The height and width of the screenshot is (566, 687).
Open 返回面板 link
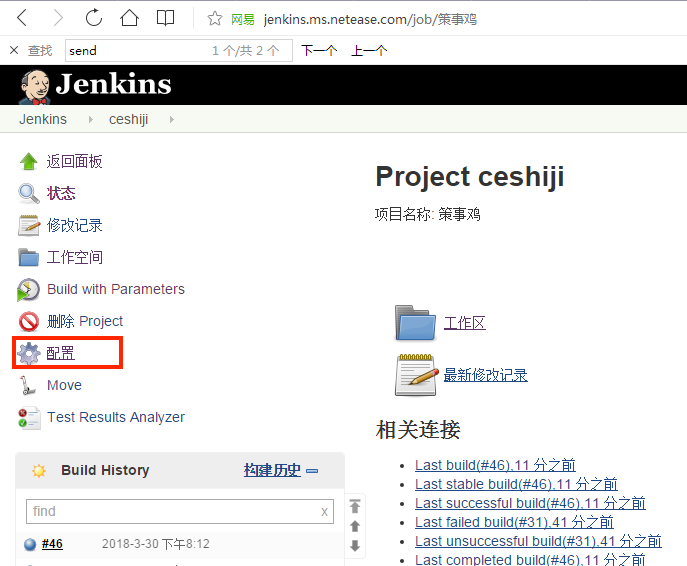pos(74,161)
